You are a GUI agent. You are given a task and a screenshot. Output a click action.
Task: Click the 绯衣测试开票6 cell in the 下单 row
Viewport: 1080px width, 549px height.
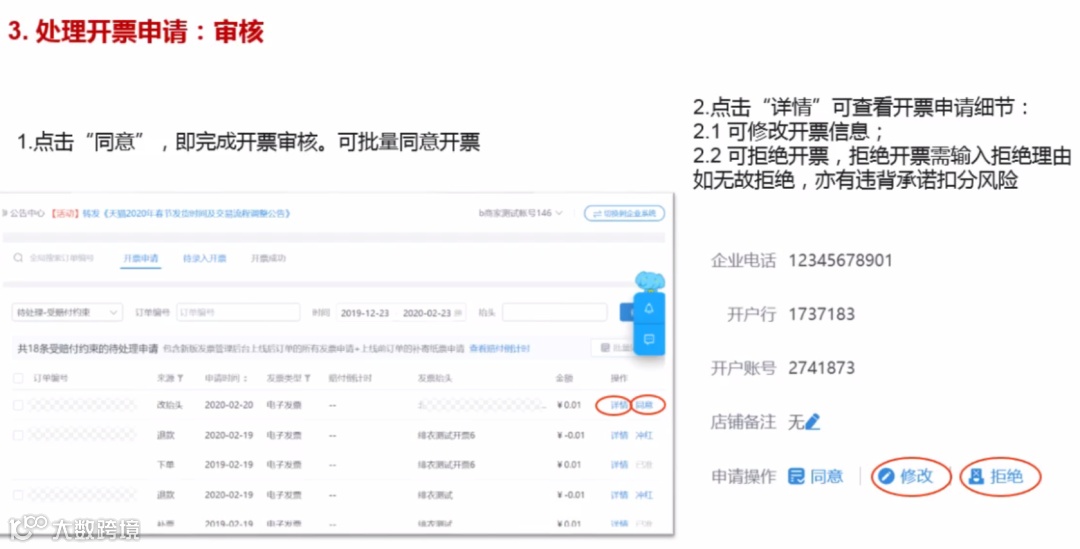[x=446, y=465]
